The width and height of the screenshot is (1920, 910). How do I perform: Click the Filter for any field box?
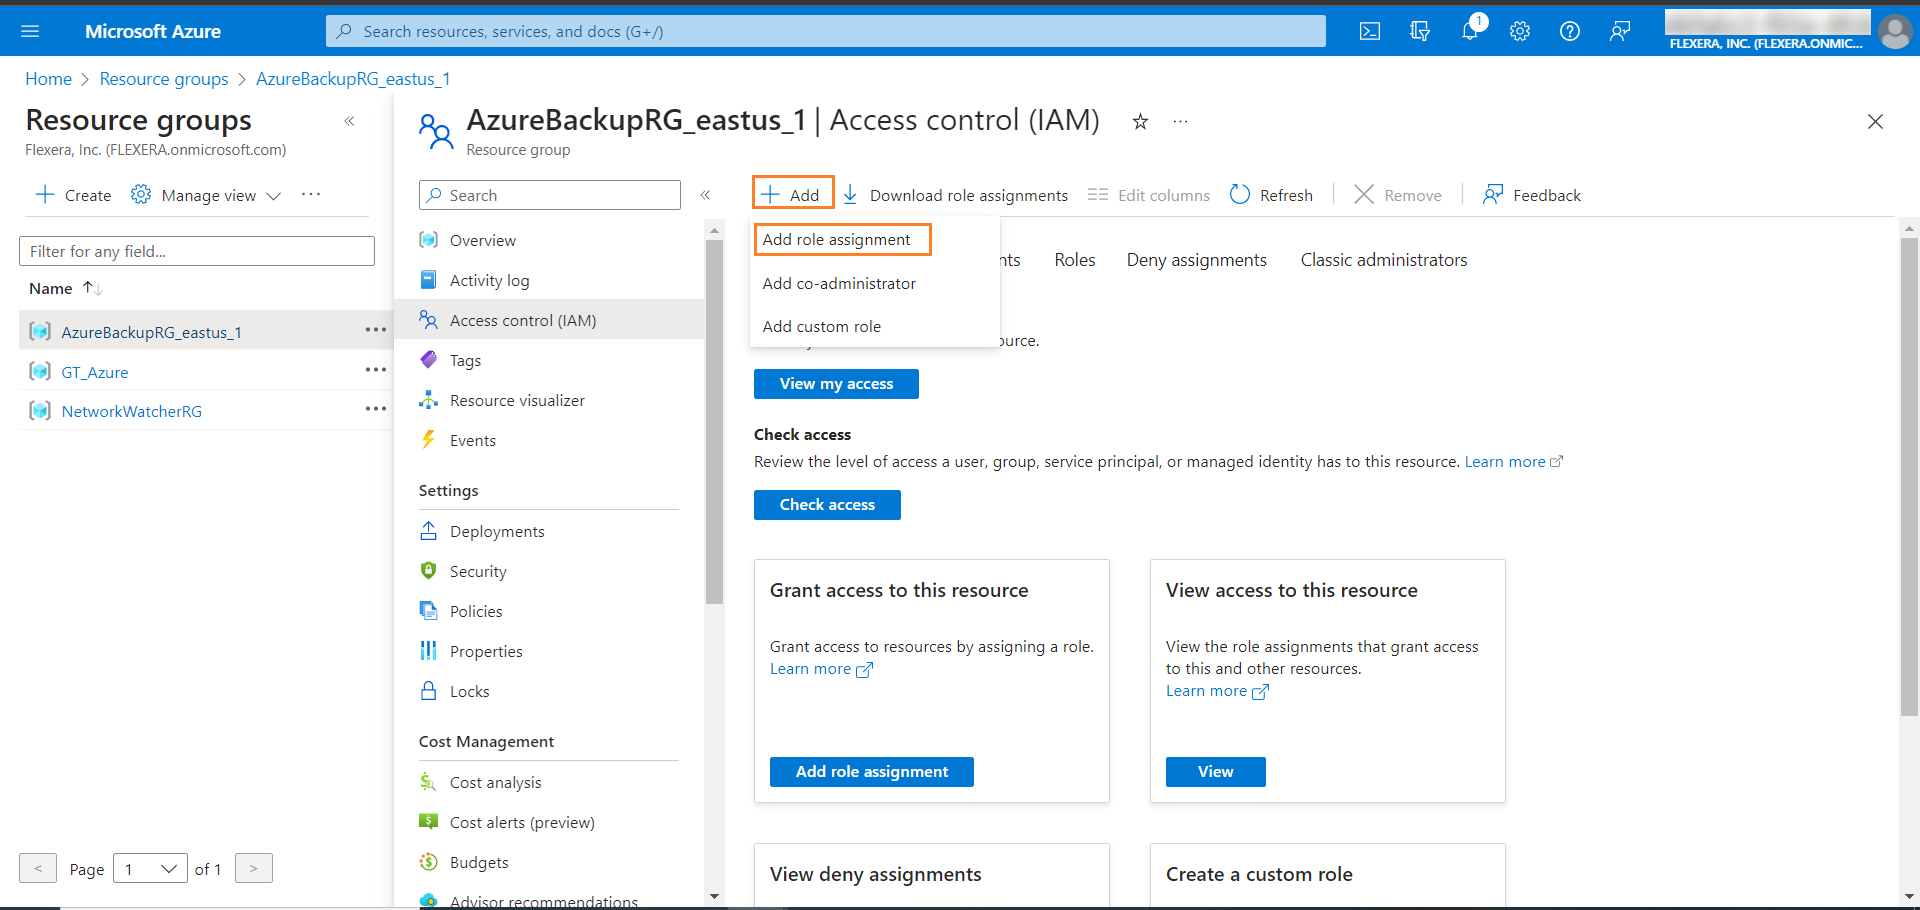point(197,251)
